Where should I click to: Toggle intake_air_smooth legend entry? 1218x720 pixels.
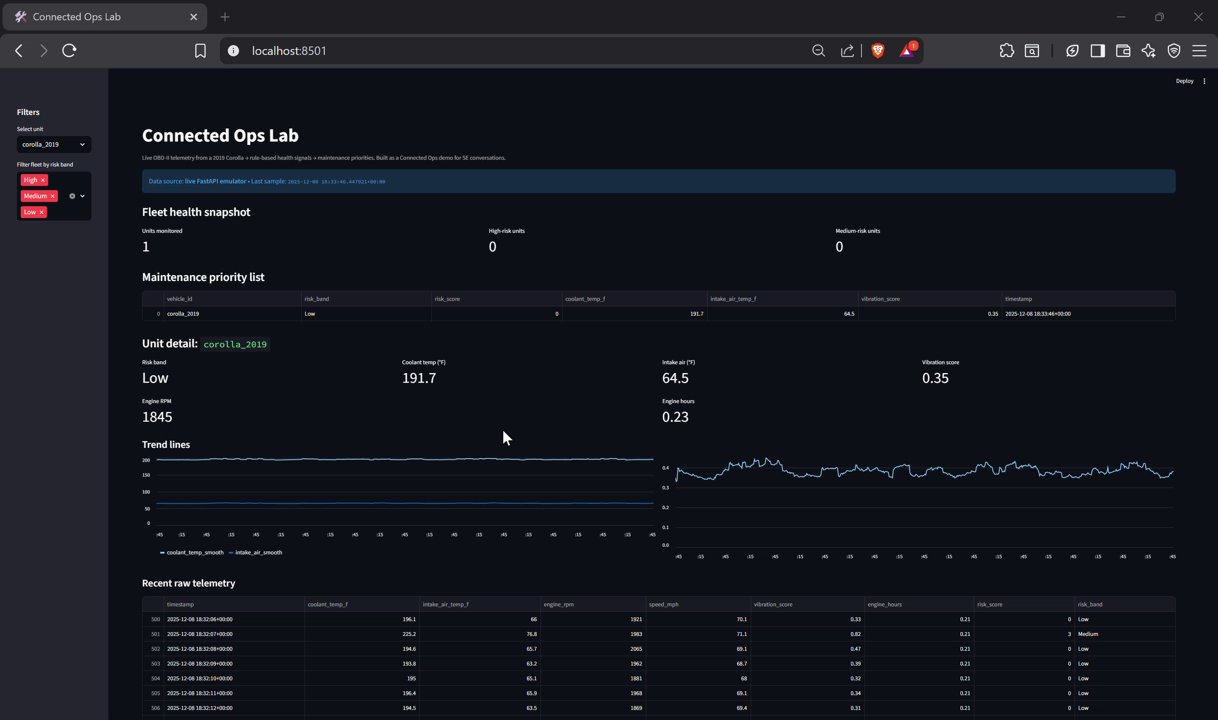click(256, 552)
